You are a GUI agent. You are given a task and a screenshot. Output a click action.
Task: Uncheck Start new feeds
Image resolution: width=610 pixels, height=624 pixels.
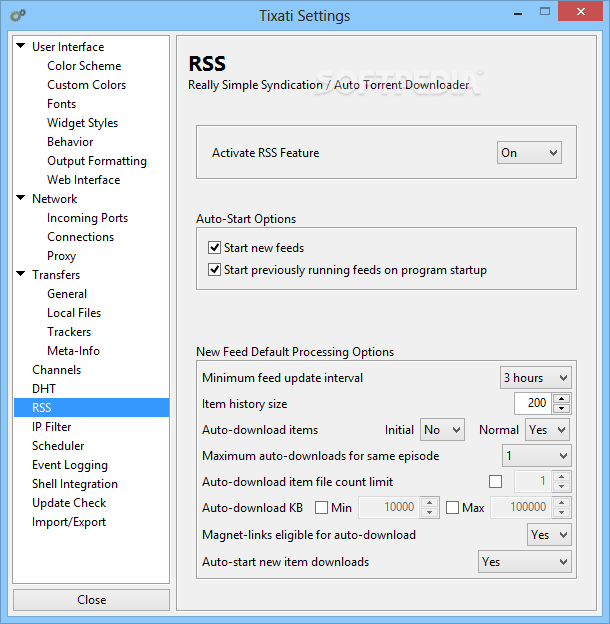point(214,248)
